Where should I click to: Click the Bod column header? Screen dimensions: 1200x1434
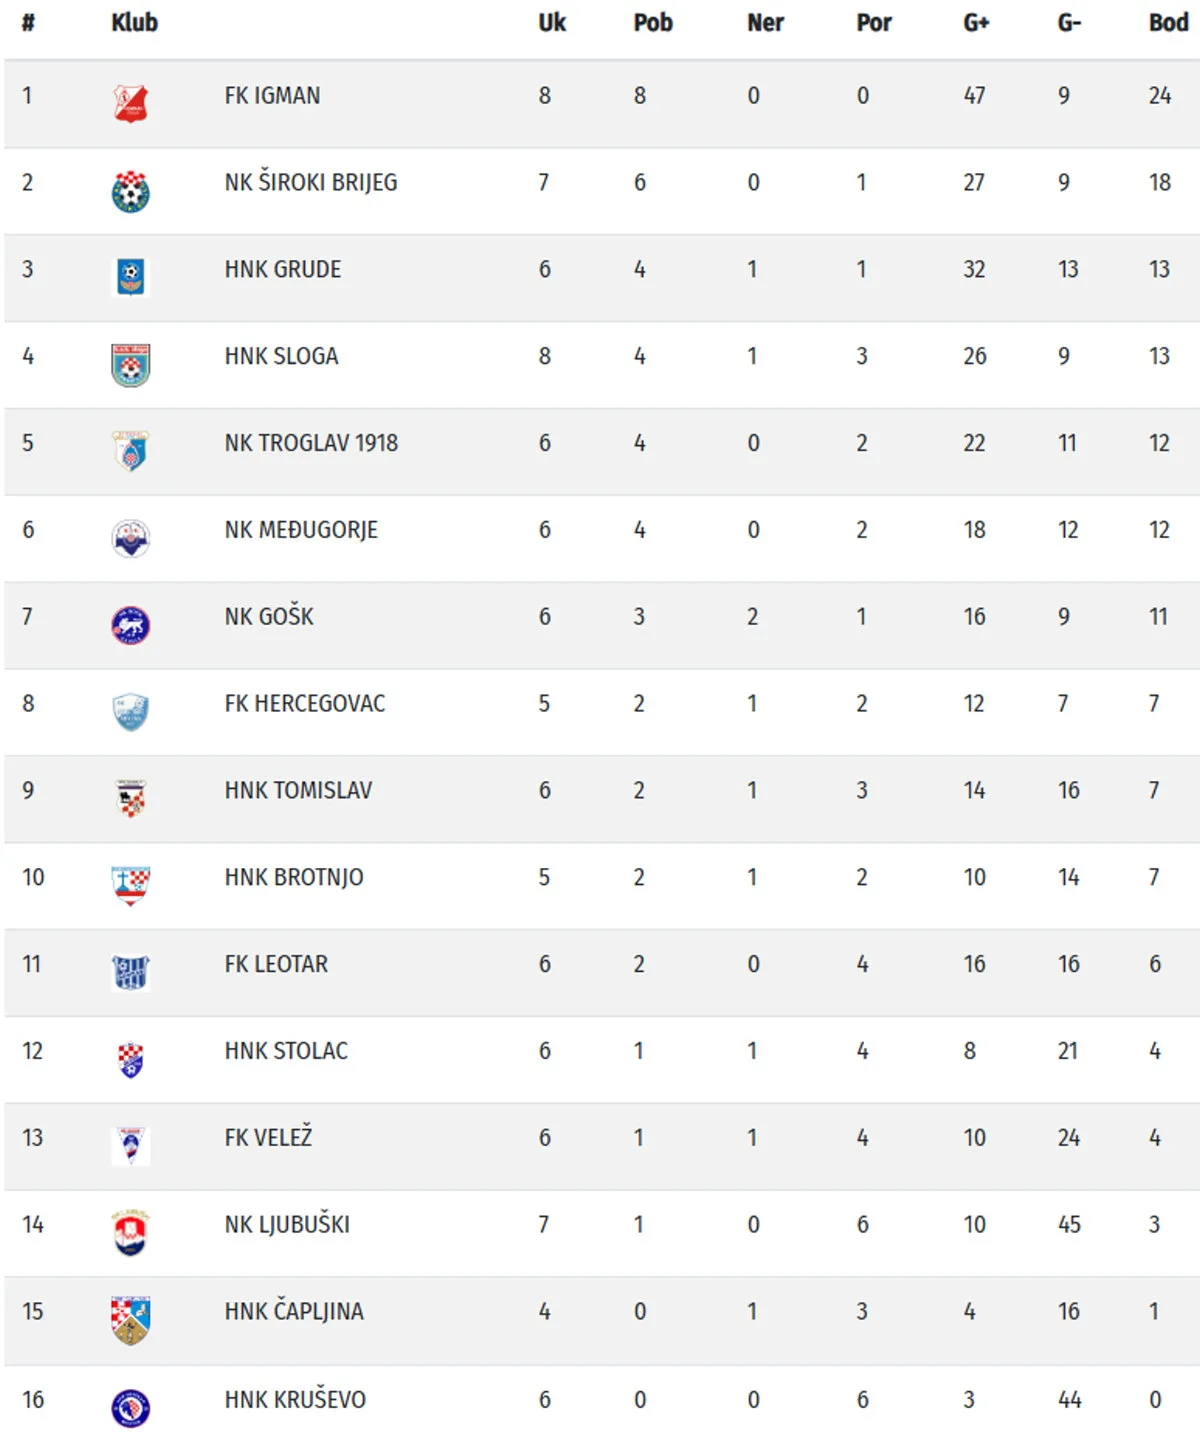tap(1167, 23)
